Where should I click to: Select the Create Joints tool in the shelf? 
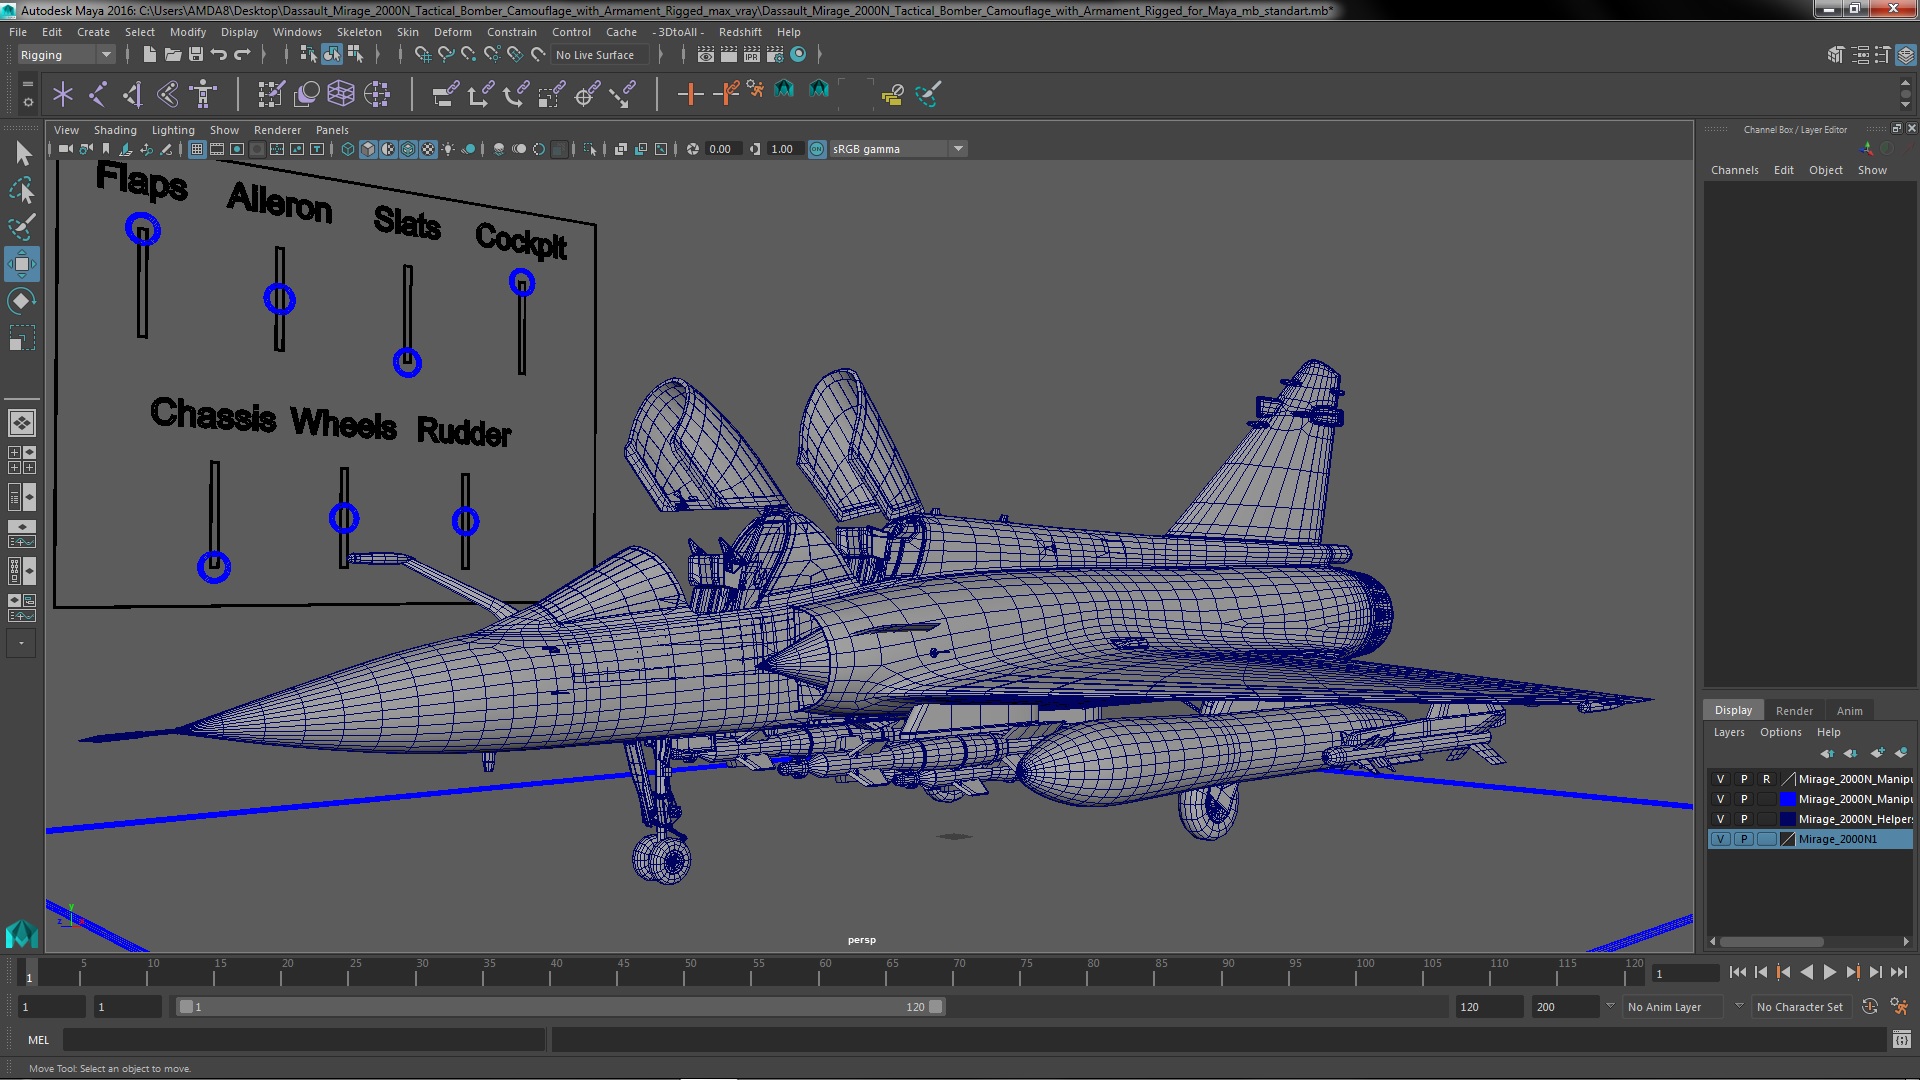[x=98, y=95]
